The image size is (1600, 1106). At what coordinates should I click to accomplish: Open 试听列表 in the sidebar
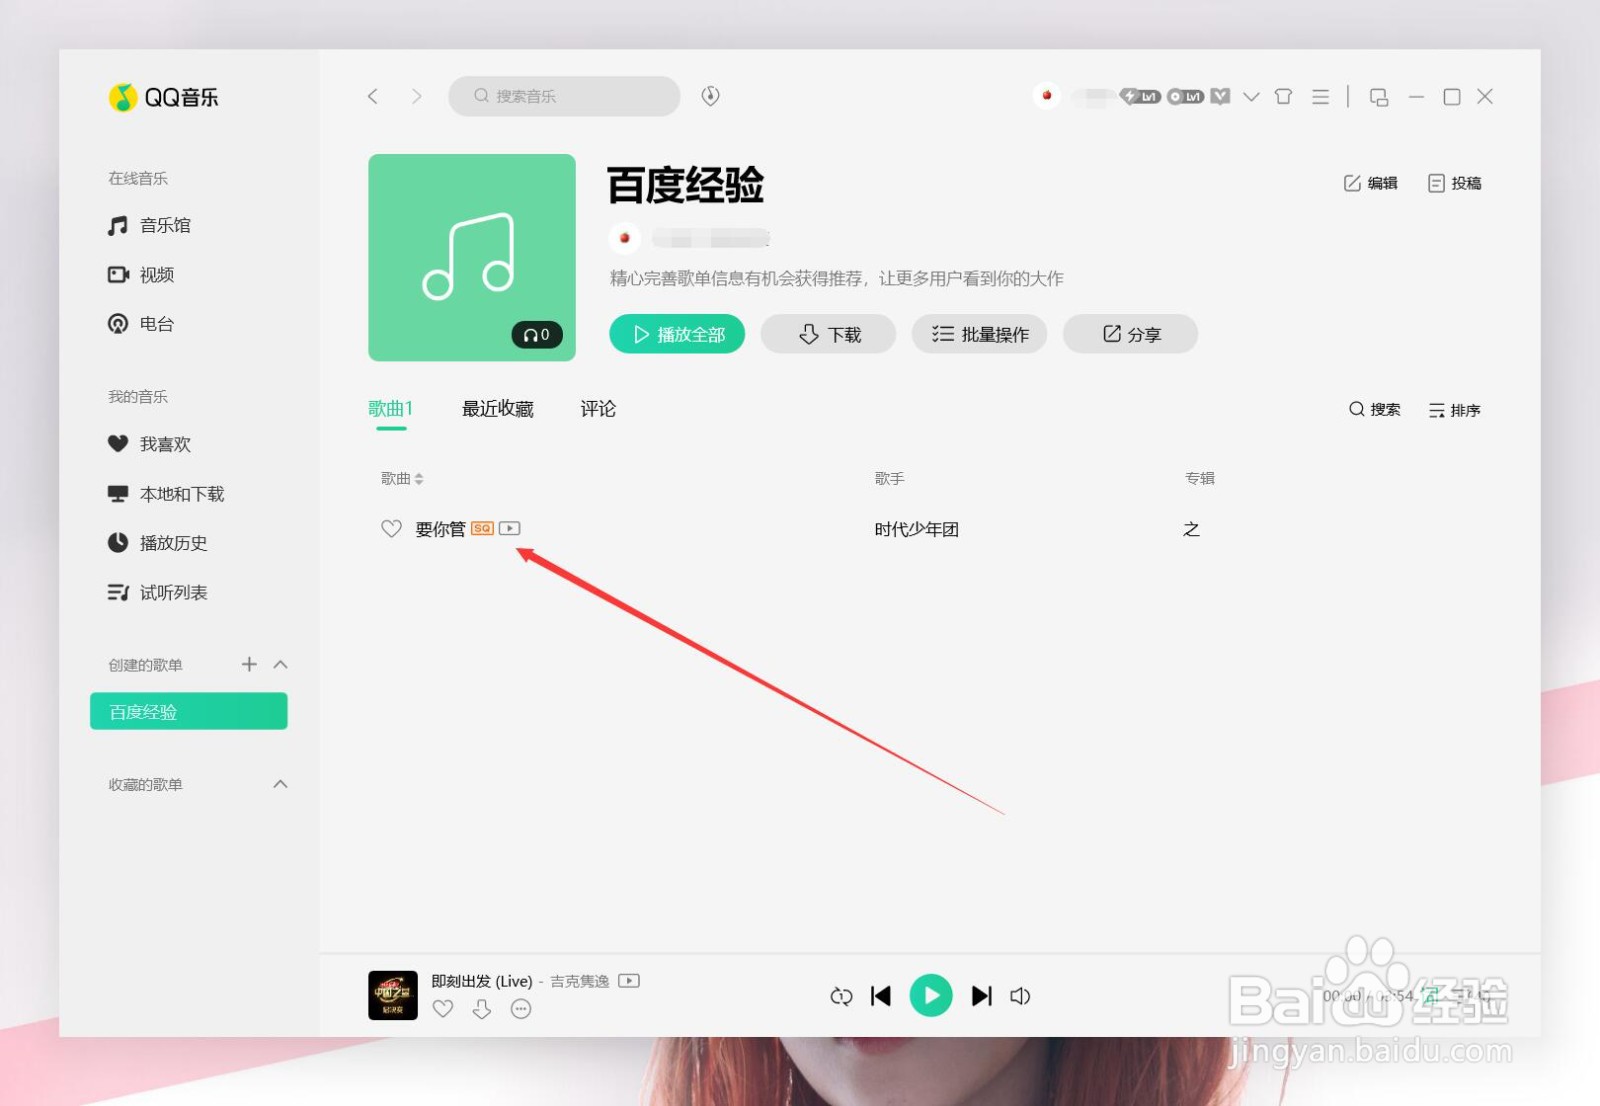tap(158, 593)
